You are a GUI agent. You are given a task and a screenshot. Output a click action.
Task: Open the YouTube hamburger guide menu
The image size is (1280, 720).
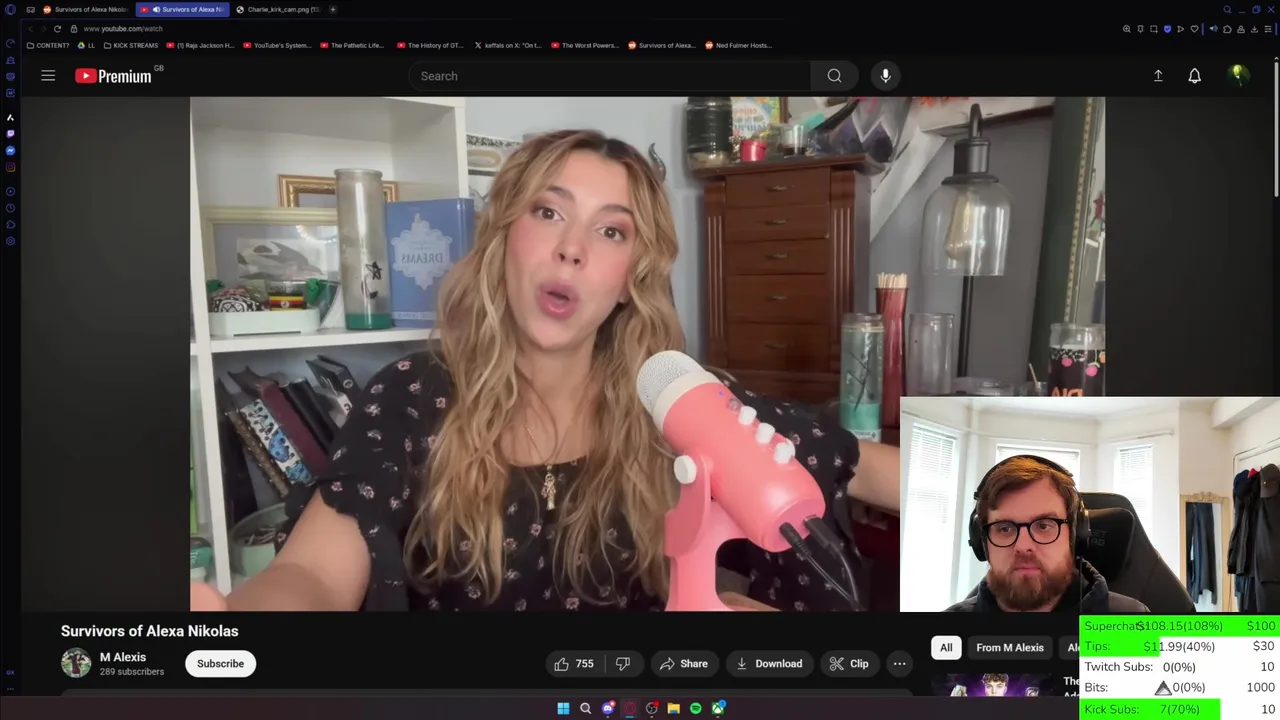tap(48, 76)
